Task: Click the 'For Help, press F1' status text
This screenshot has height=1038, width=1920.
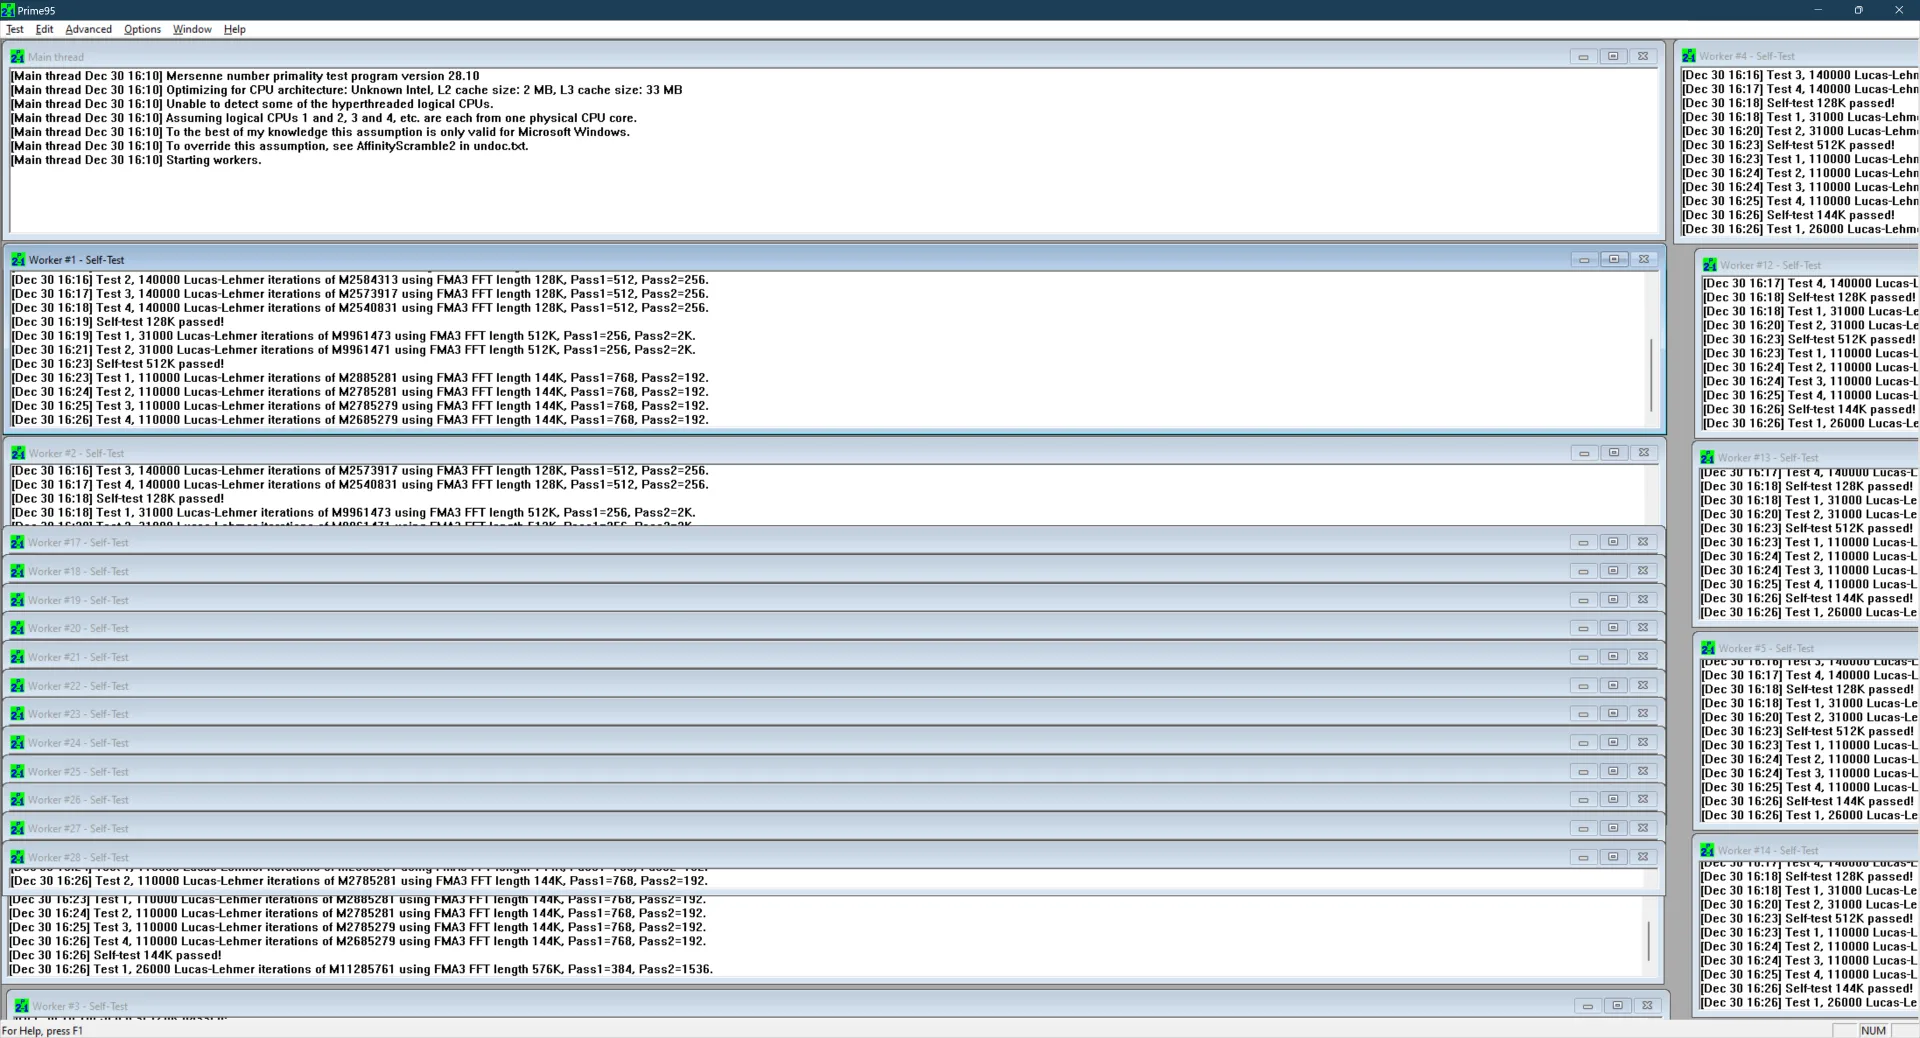Action: click(43, 1031)
